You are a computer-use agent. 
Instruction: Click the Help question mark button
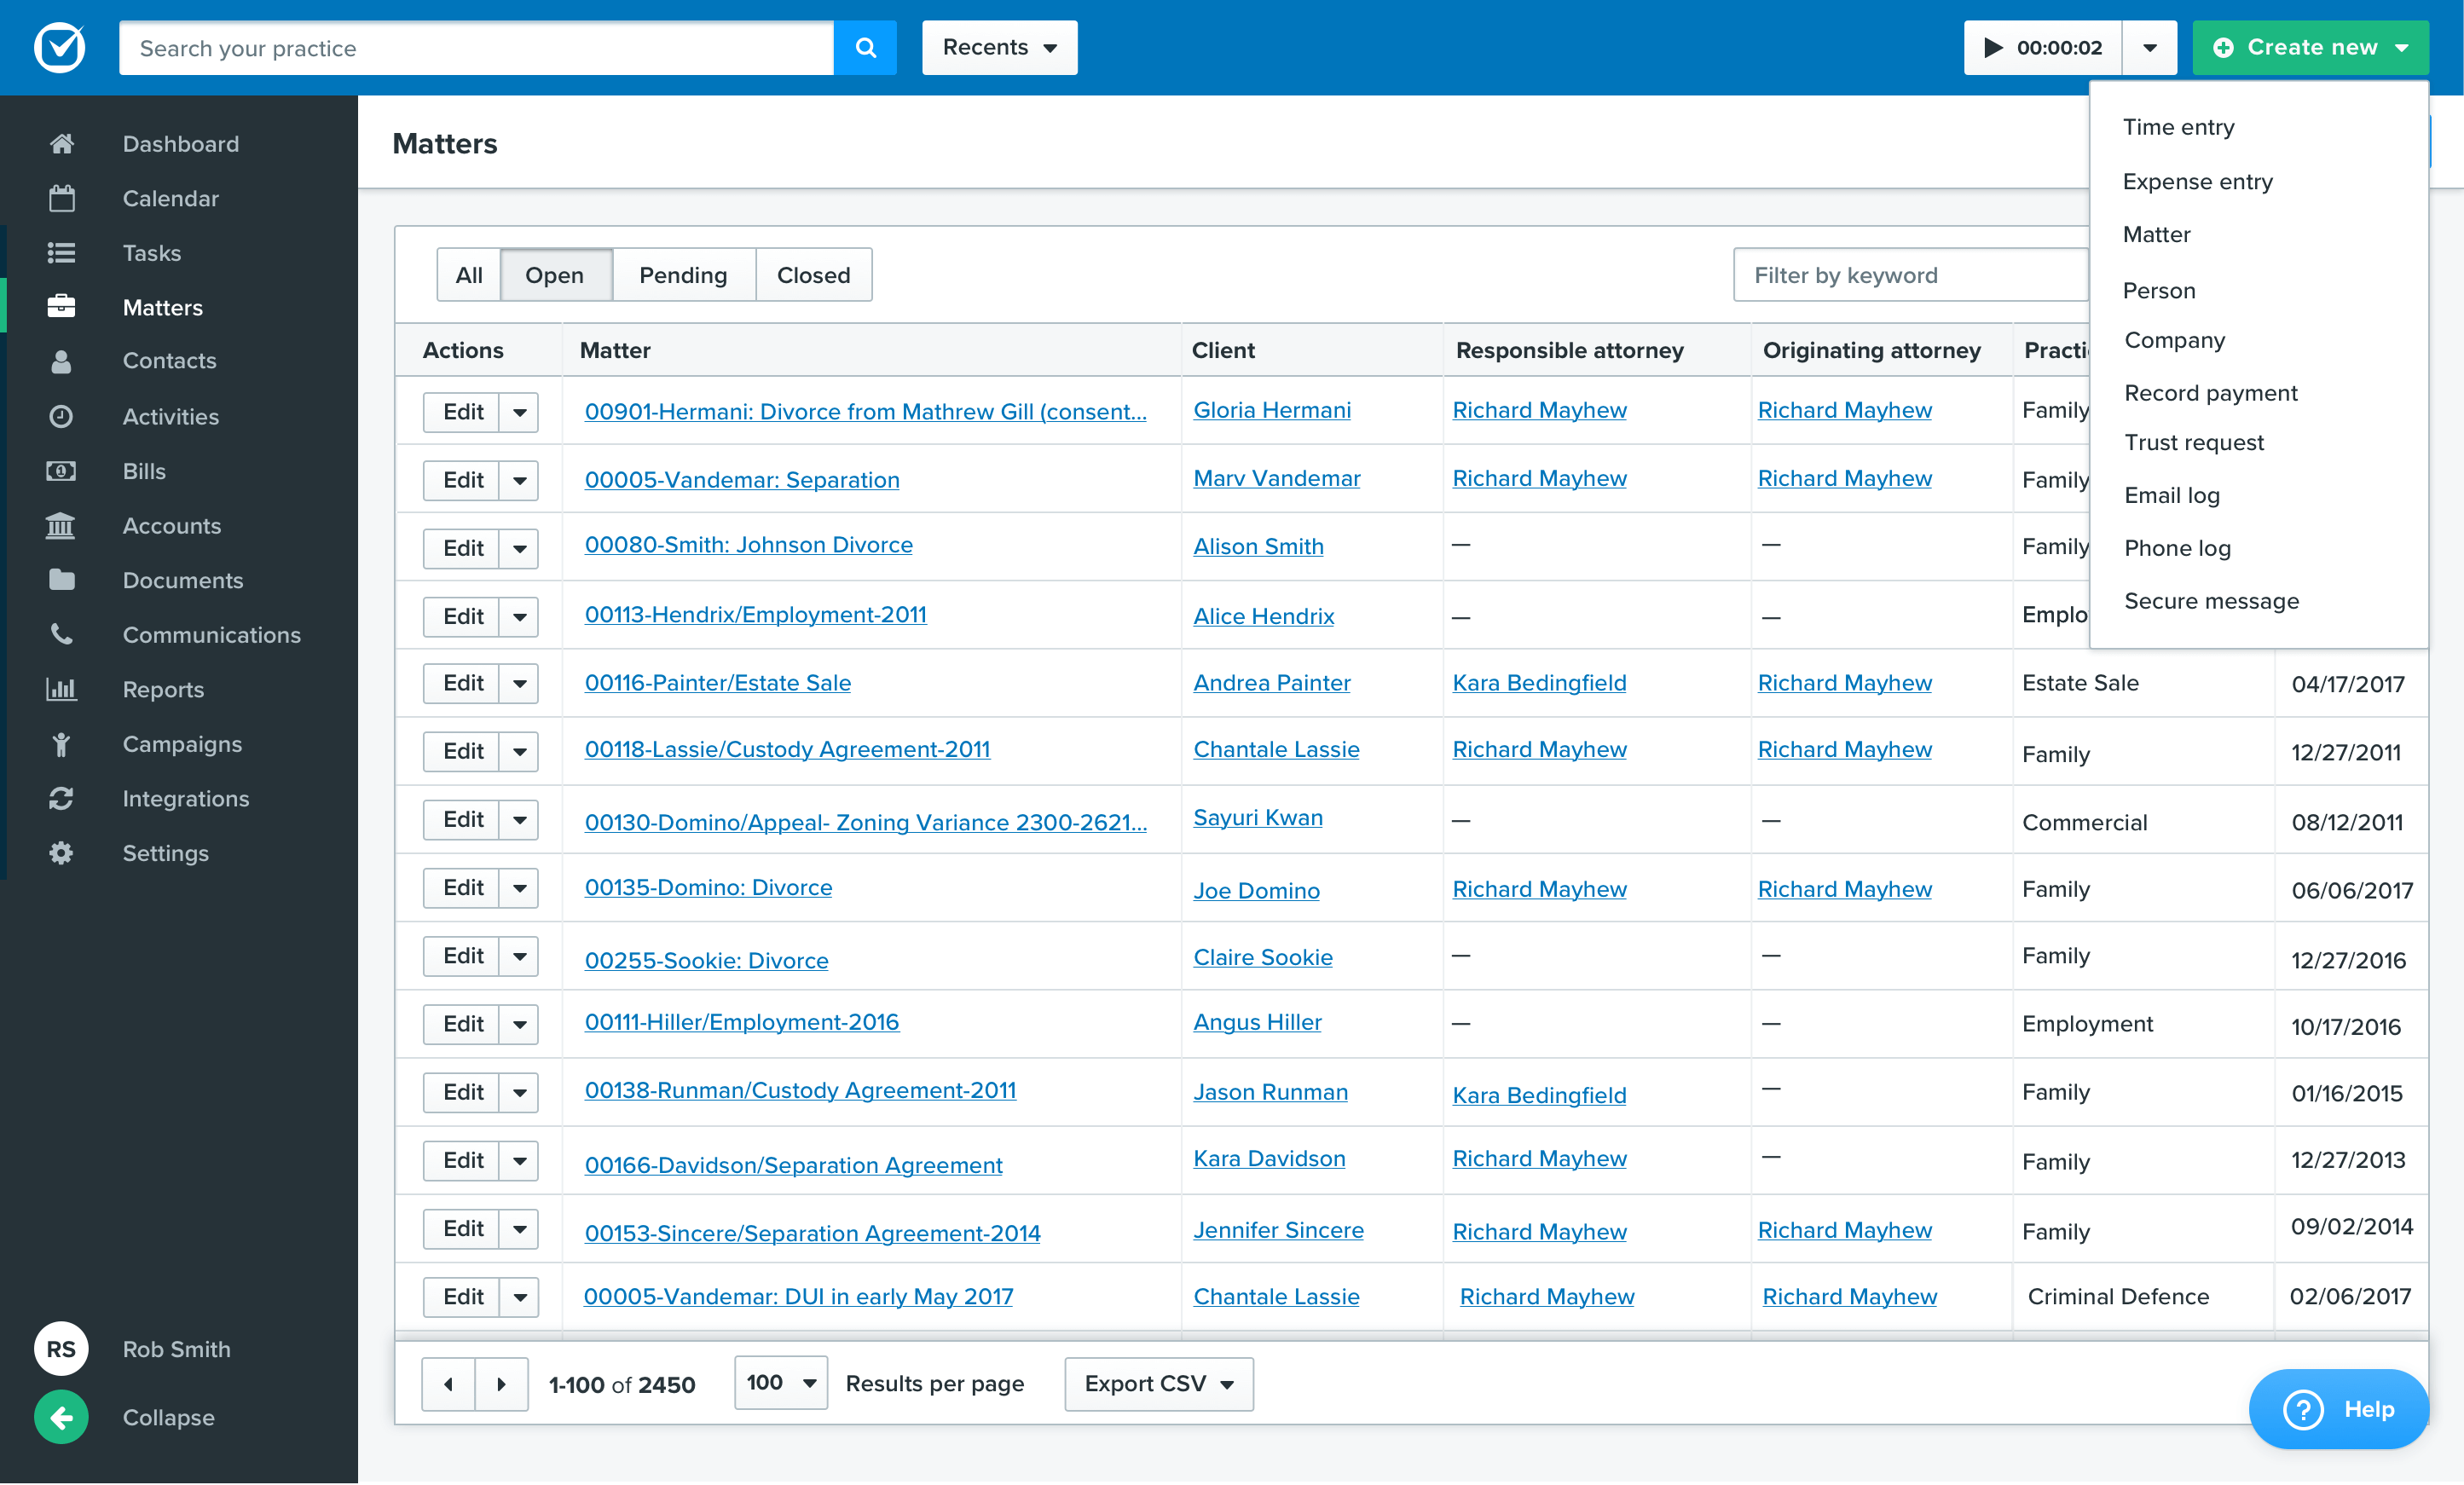[x=2338, y=1409]
